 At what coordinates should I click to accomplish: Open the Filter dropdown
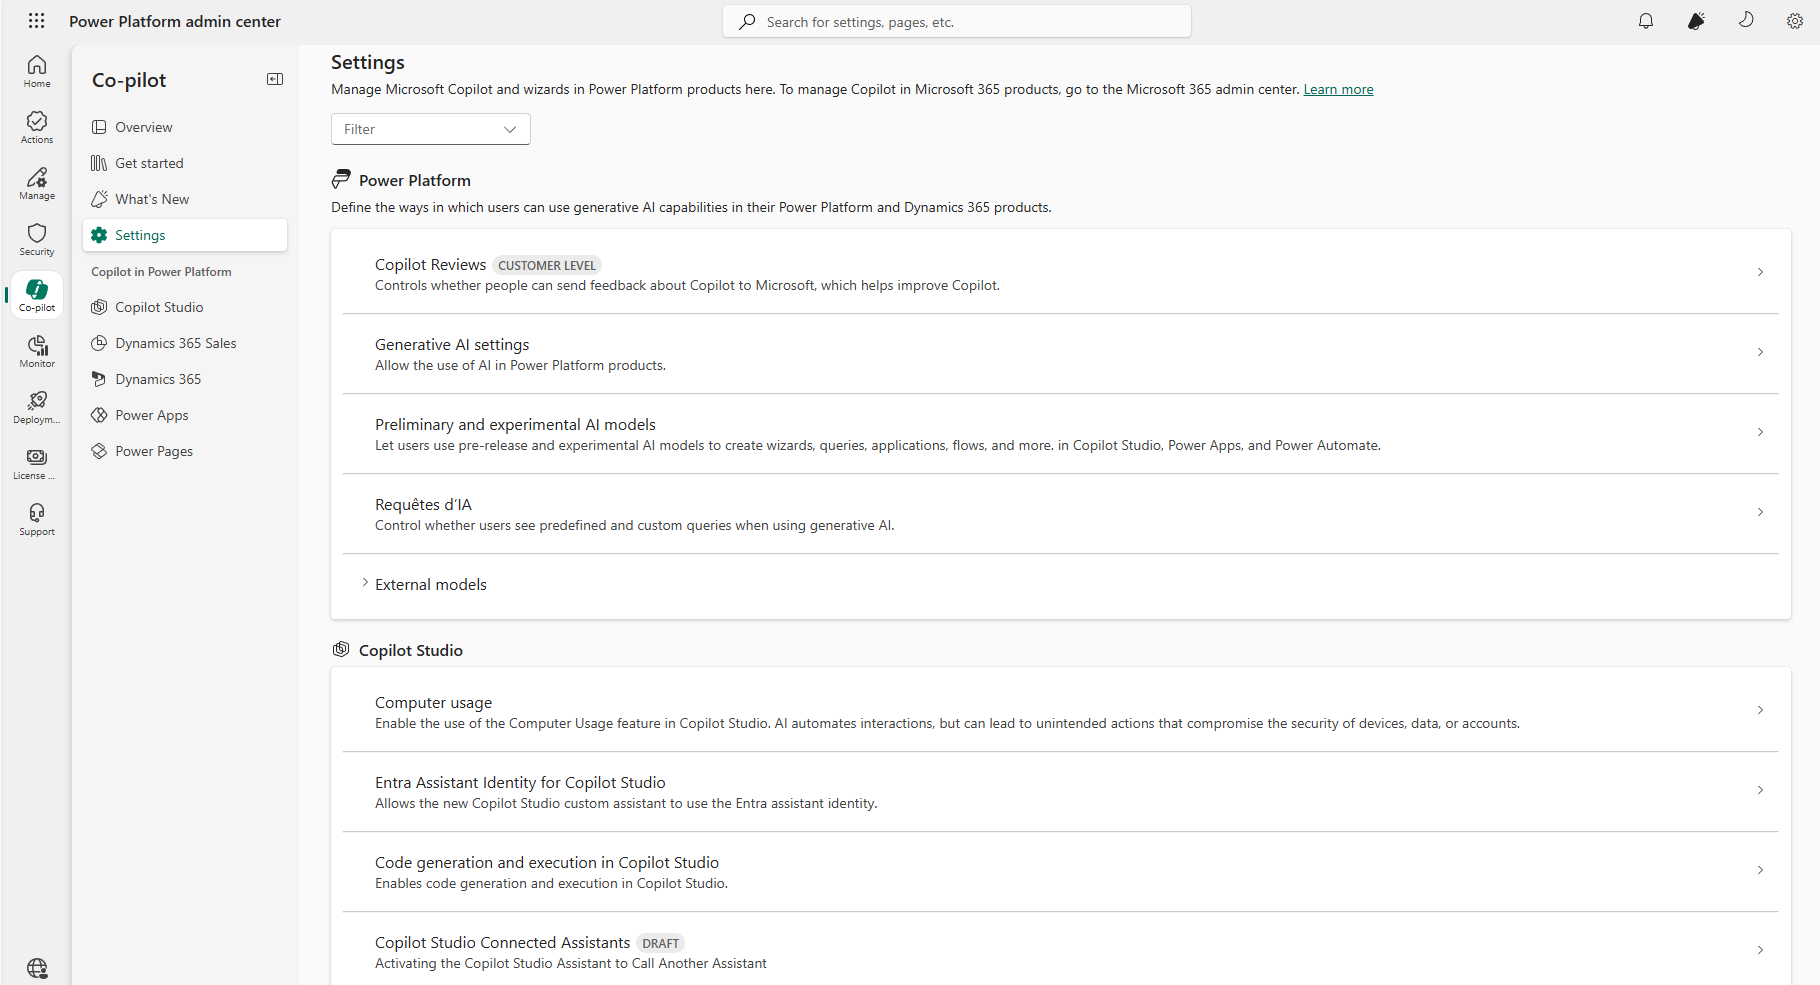coord(430,129)
